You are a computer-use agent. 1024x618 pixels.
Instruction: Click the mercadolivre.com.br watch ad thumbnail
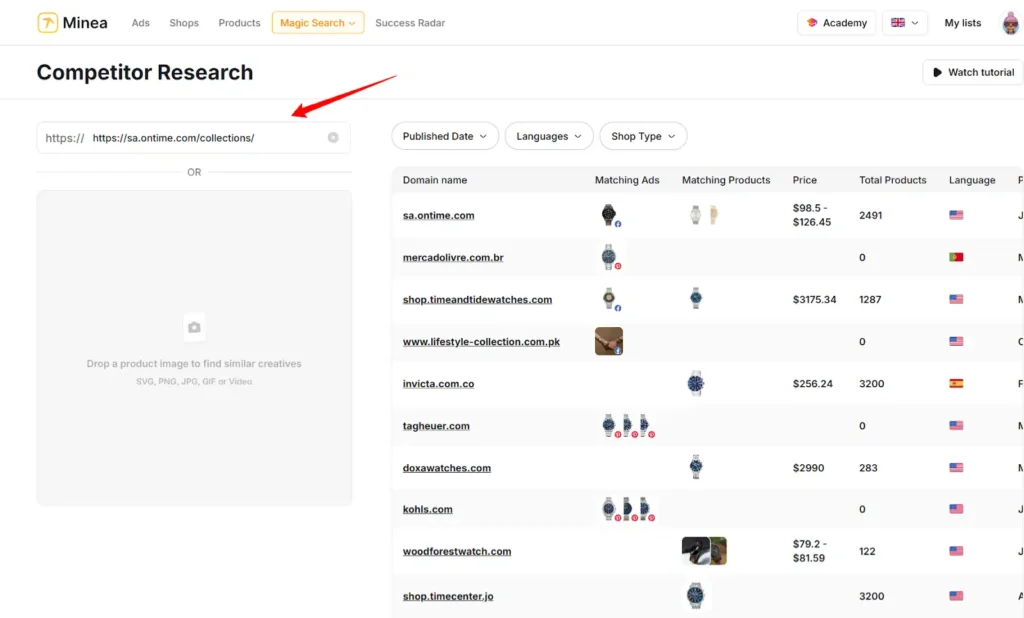point(608,257)
